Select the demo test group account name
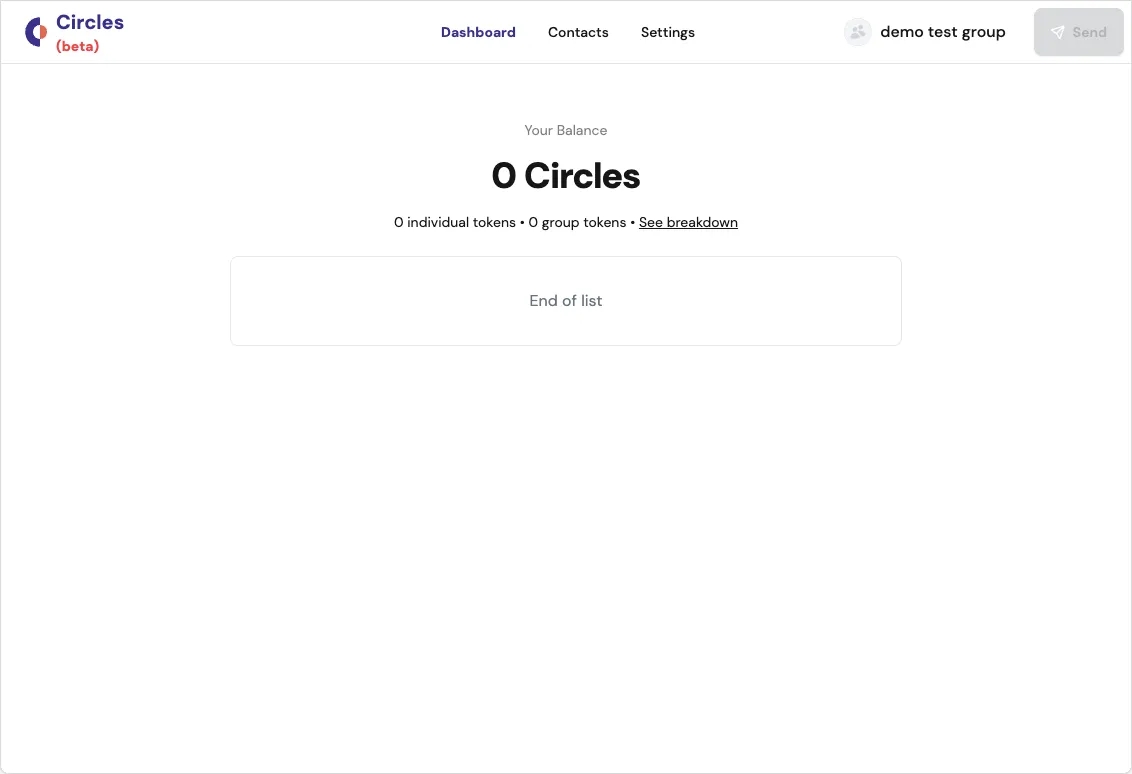Screen dimensions: 1132x774 coord(942,32)
